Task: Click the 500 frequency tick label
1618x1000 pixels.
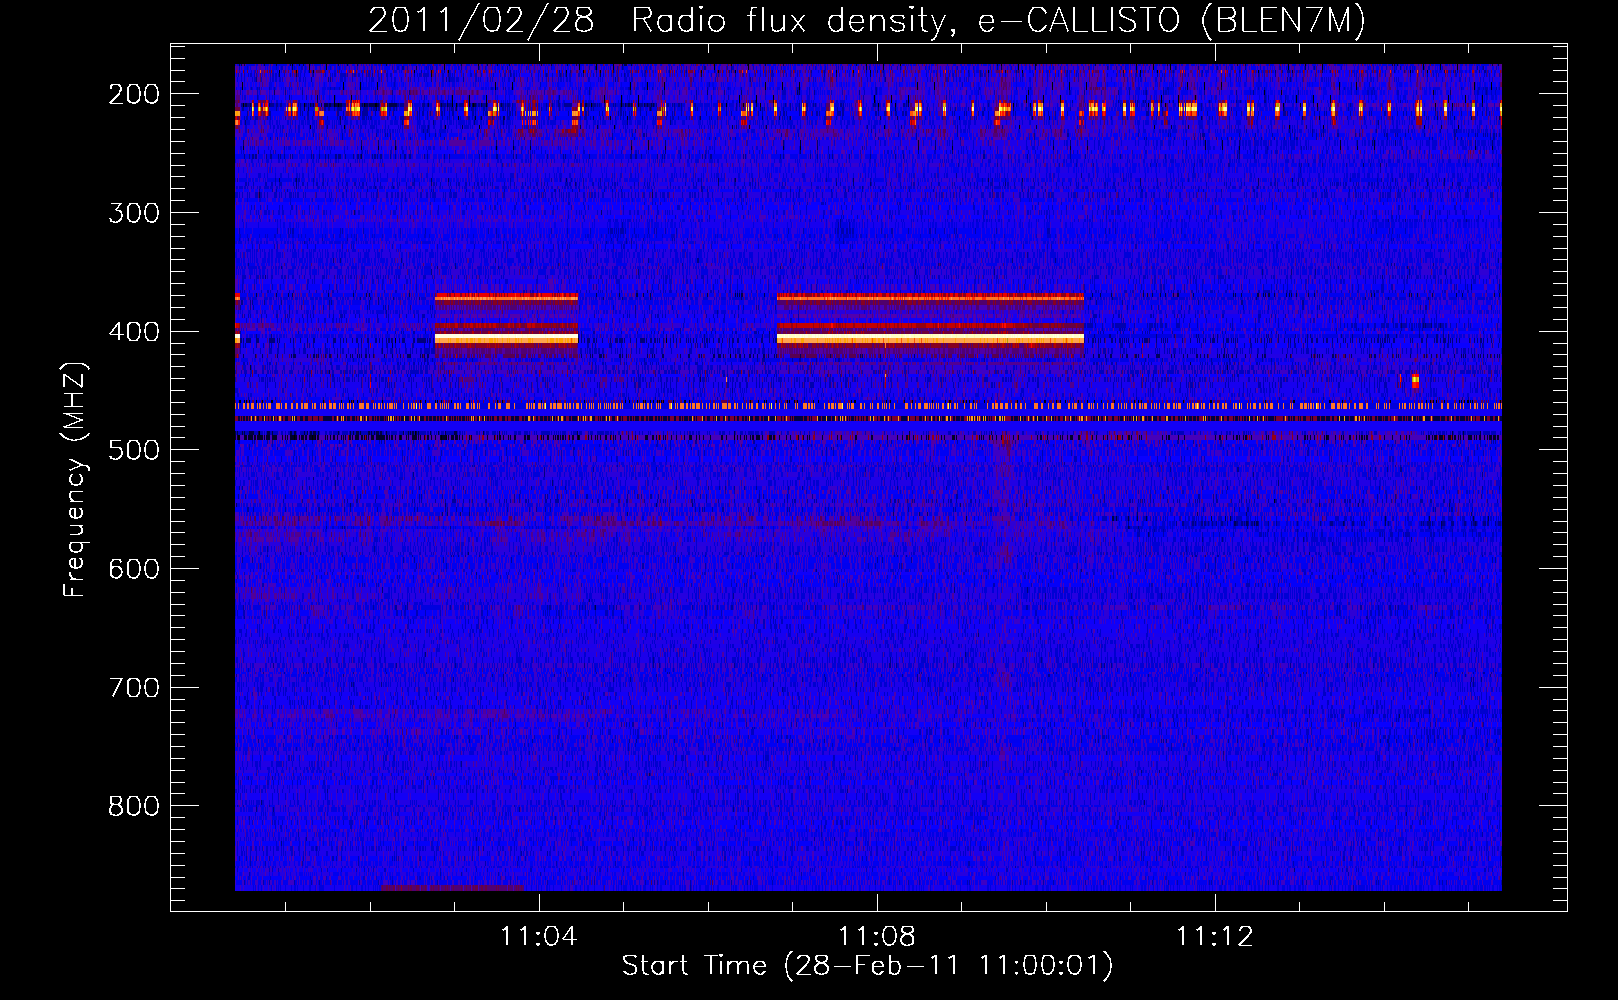Action: 134,450
